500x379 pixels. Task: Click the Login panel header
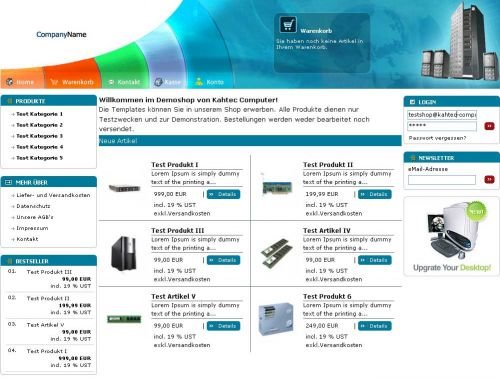tap(452, 102)
